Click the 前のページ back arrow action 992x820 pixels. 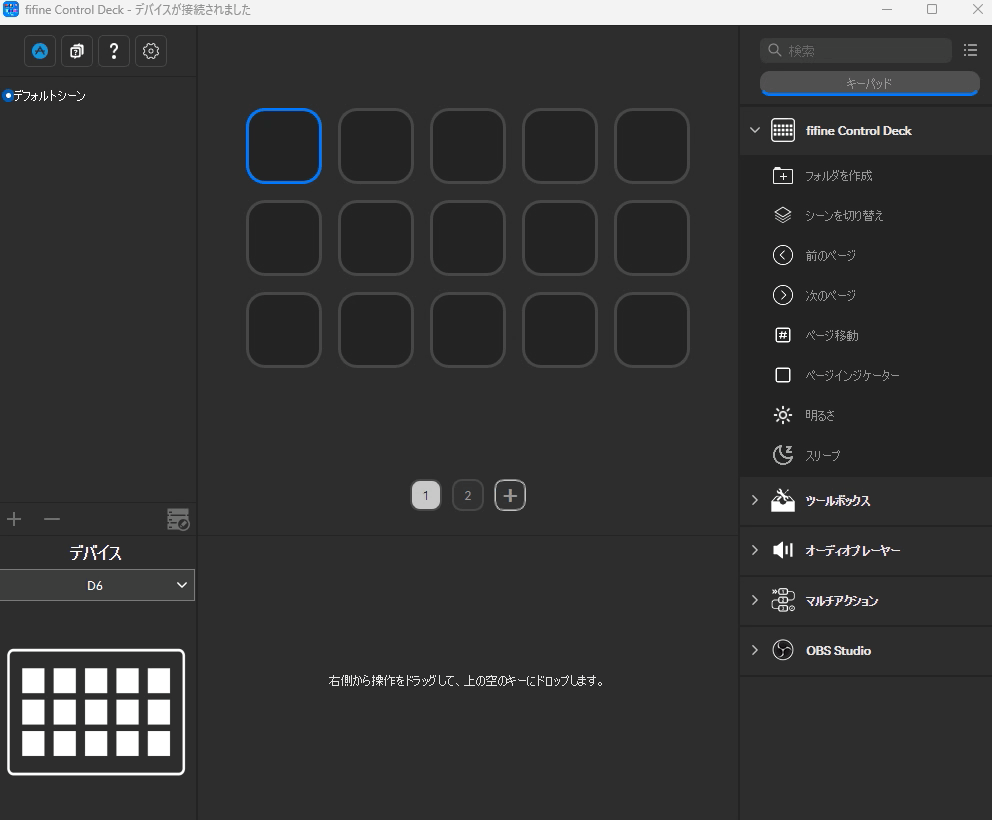point(830,256)
